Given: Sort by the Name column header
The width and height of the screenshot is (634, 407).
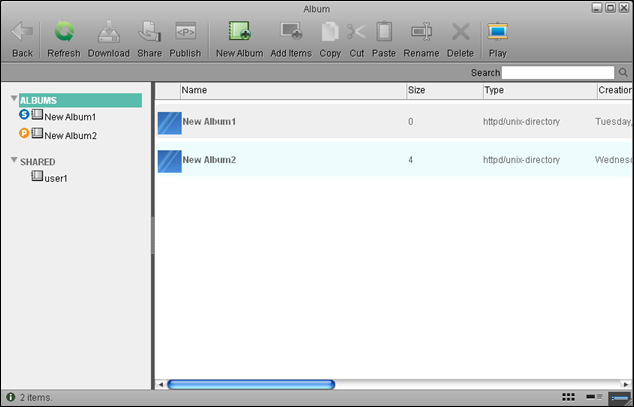Looking at the screenshot, I should (290, 91).
